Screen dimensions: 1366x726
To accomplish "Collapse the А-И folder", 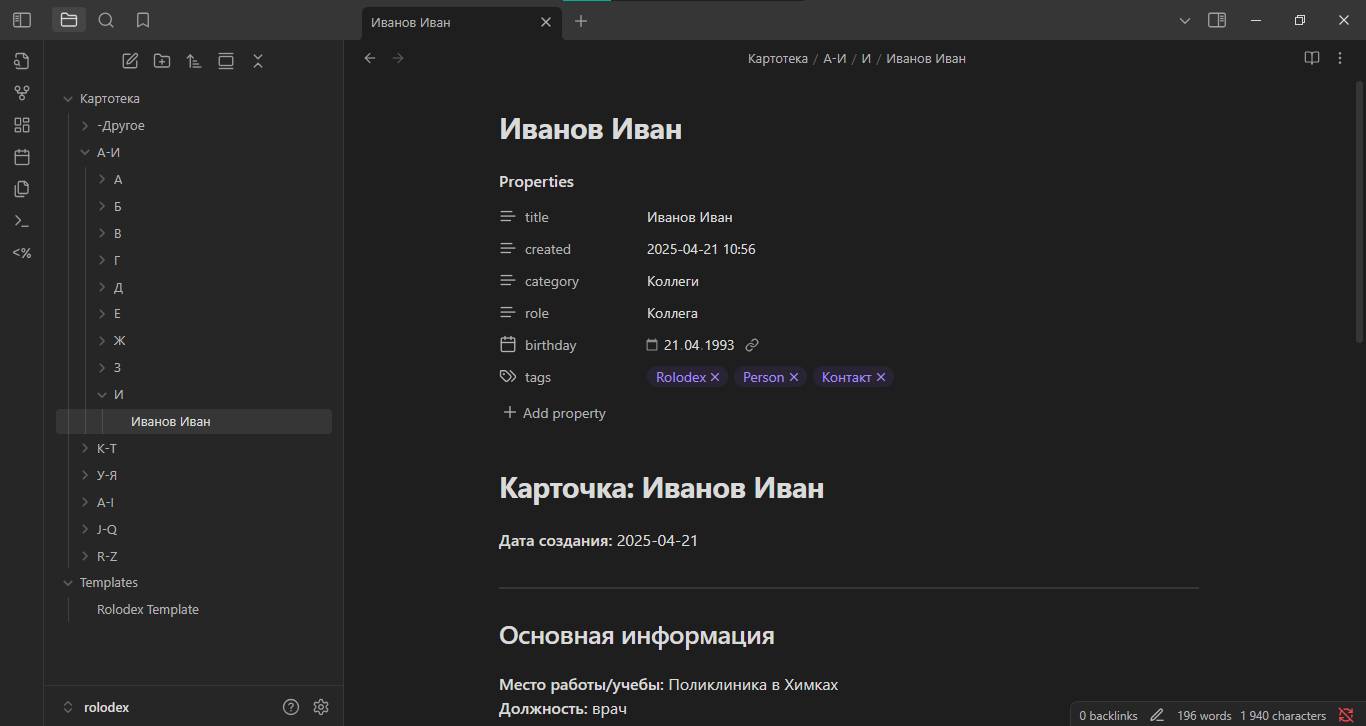I will click(x=85, y=153).
